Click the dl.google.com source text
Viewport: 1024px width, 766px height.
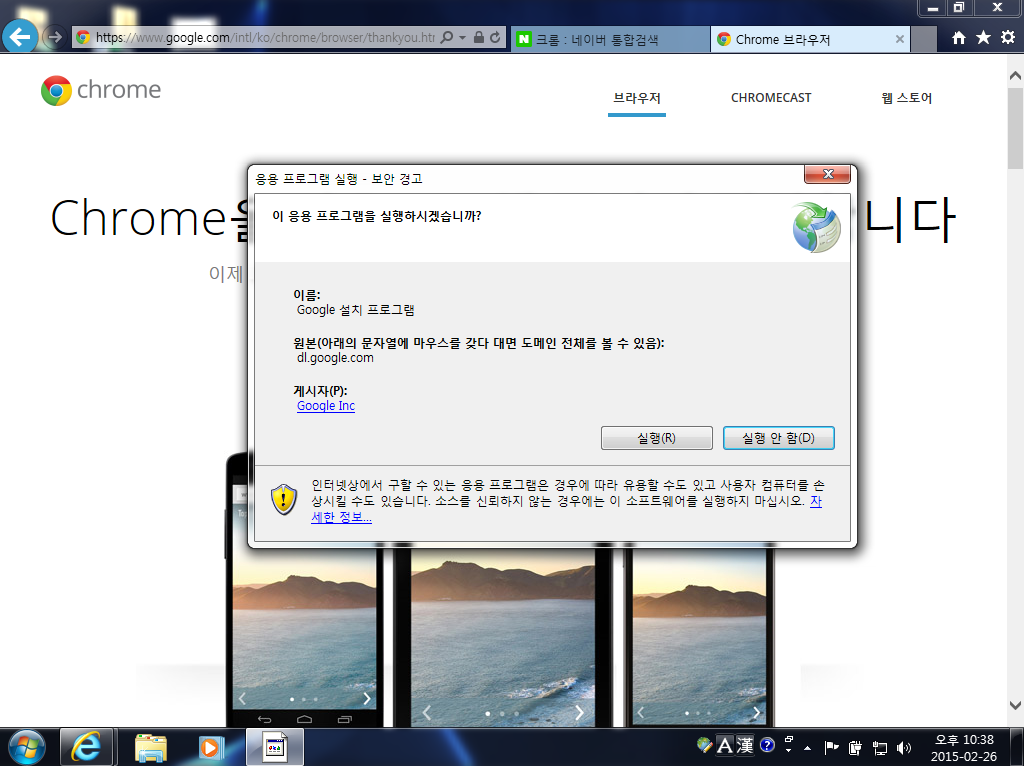pyautogui.click(x=335, y=358)
